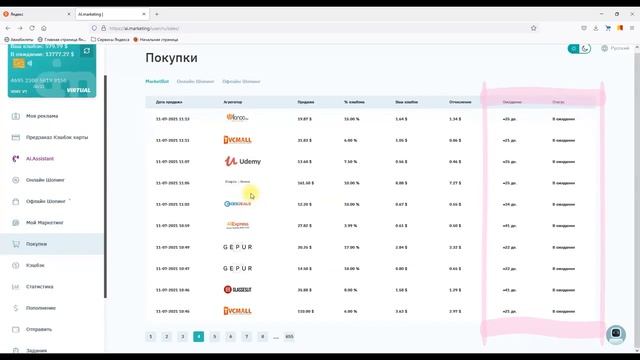Image resolution: width=640 pixels, height=360 pixels.
Task: Open the Сервисы Яндекса bookmarks folder
Action: [x=110, y=40]
